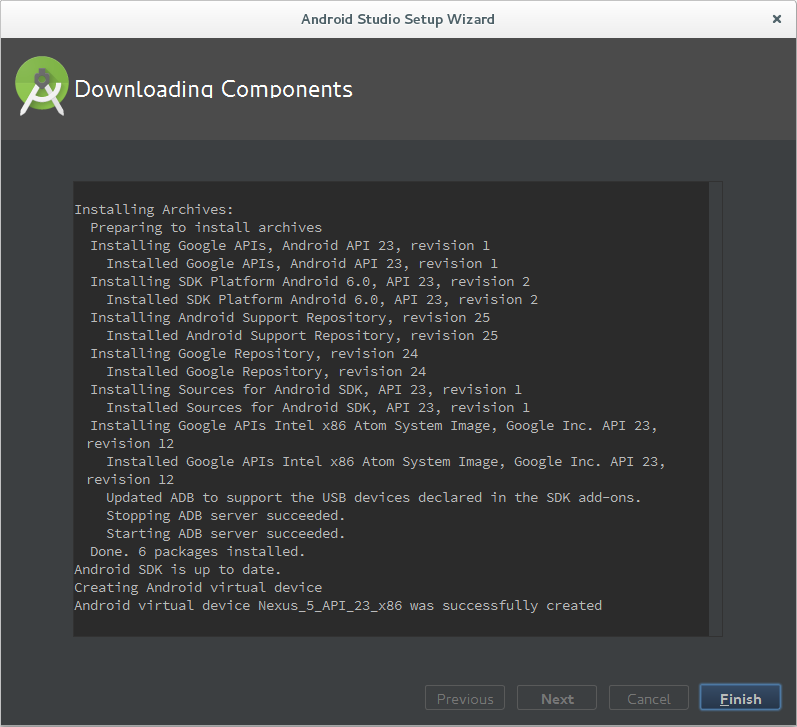
Task: Click 'Installing Android Support Repository, revision 25' line
Action: click(x=290, y=318)
